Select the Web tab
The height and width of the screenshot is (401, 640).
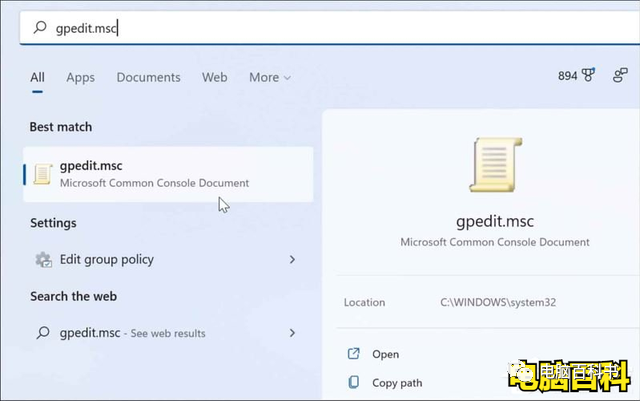click(x=215, y=77)
